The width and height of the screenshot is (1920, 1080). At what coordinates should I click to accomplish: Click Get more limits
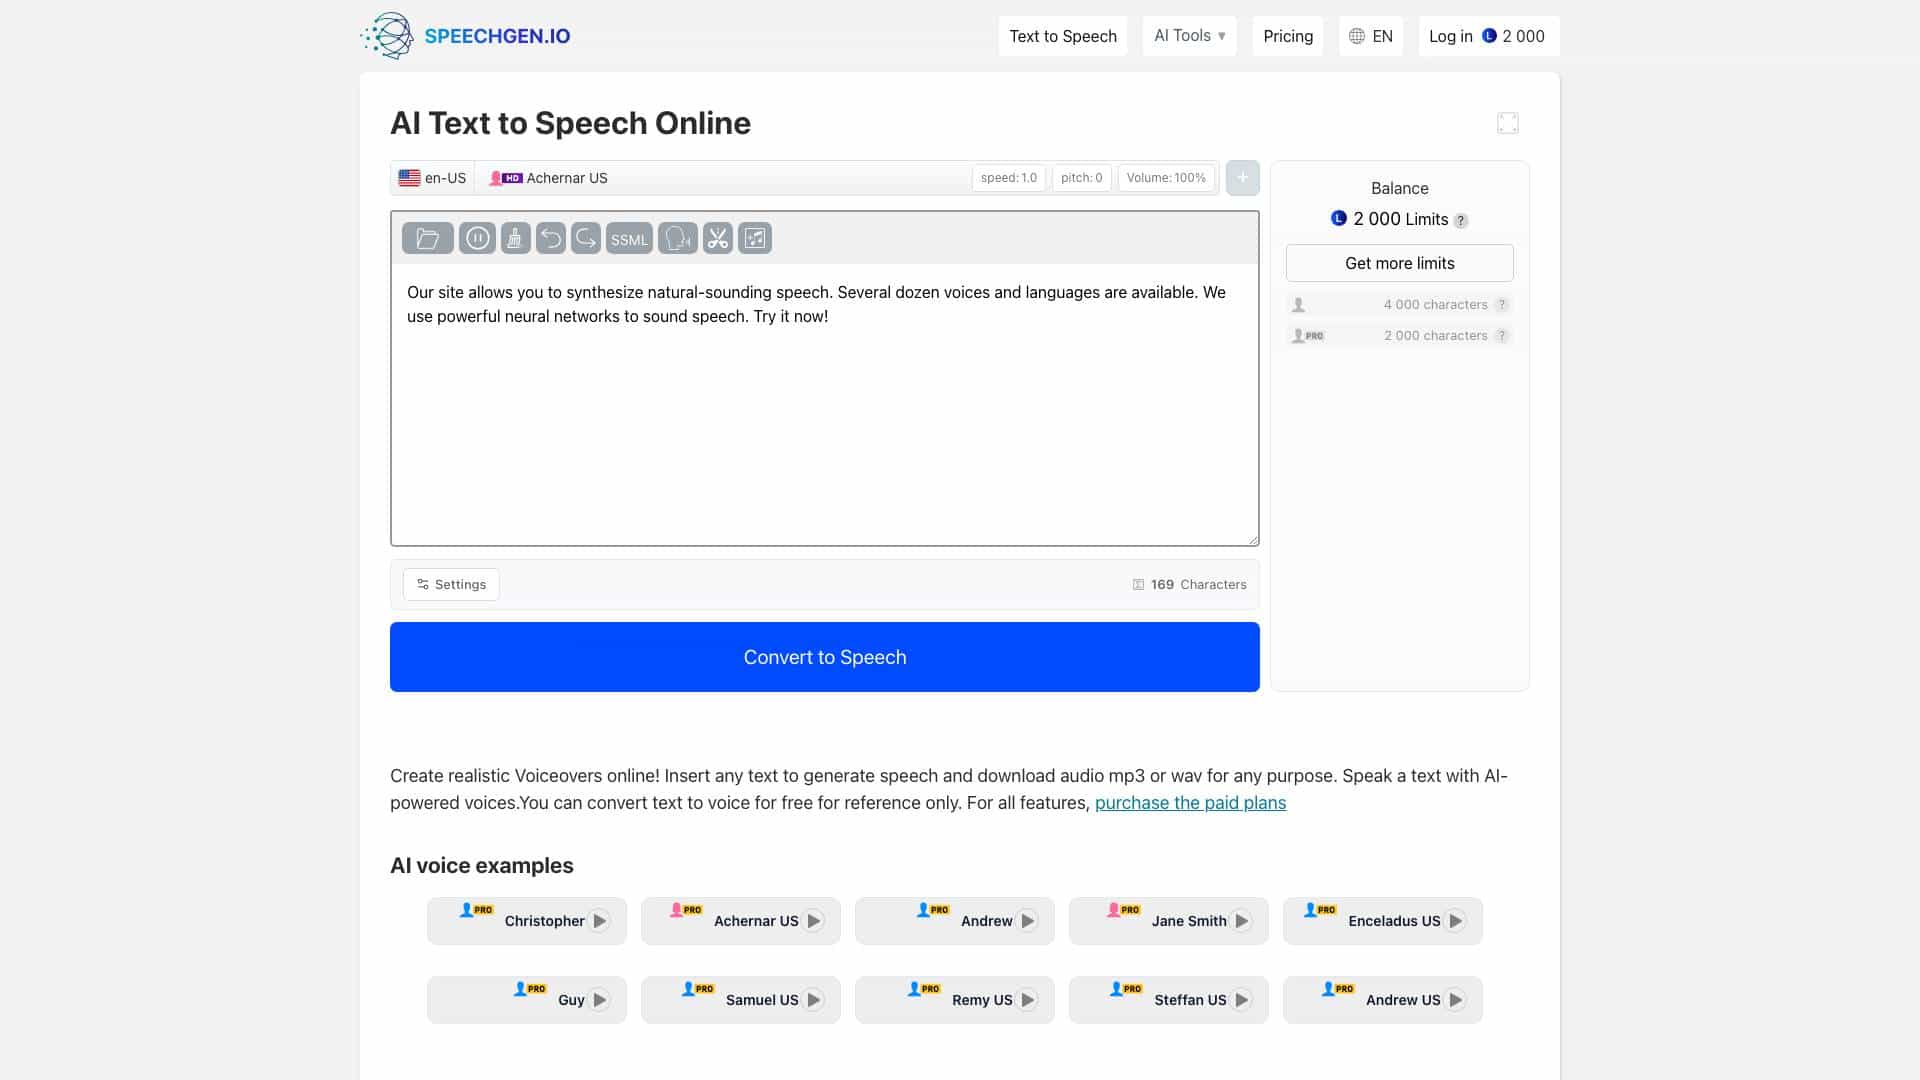click(x=1400, y=263)
